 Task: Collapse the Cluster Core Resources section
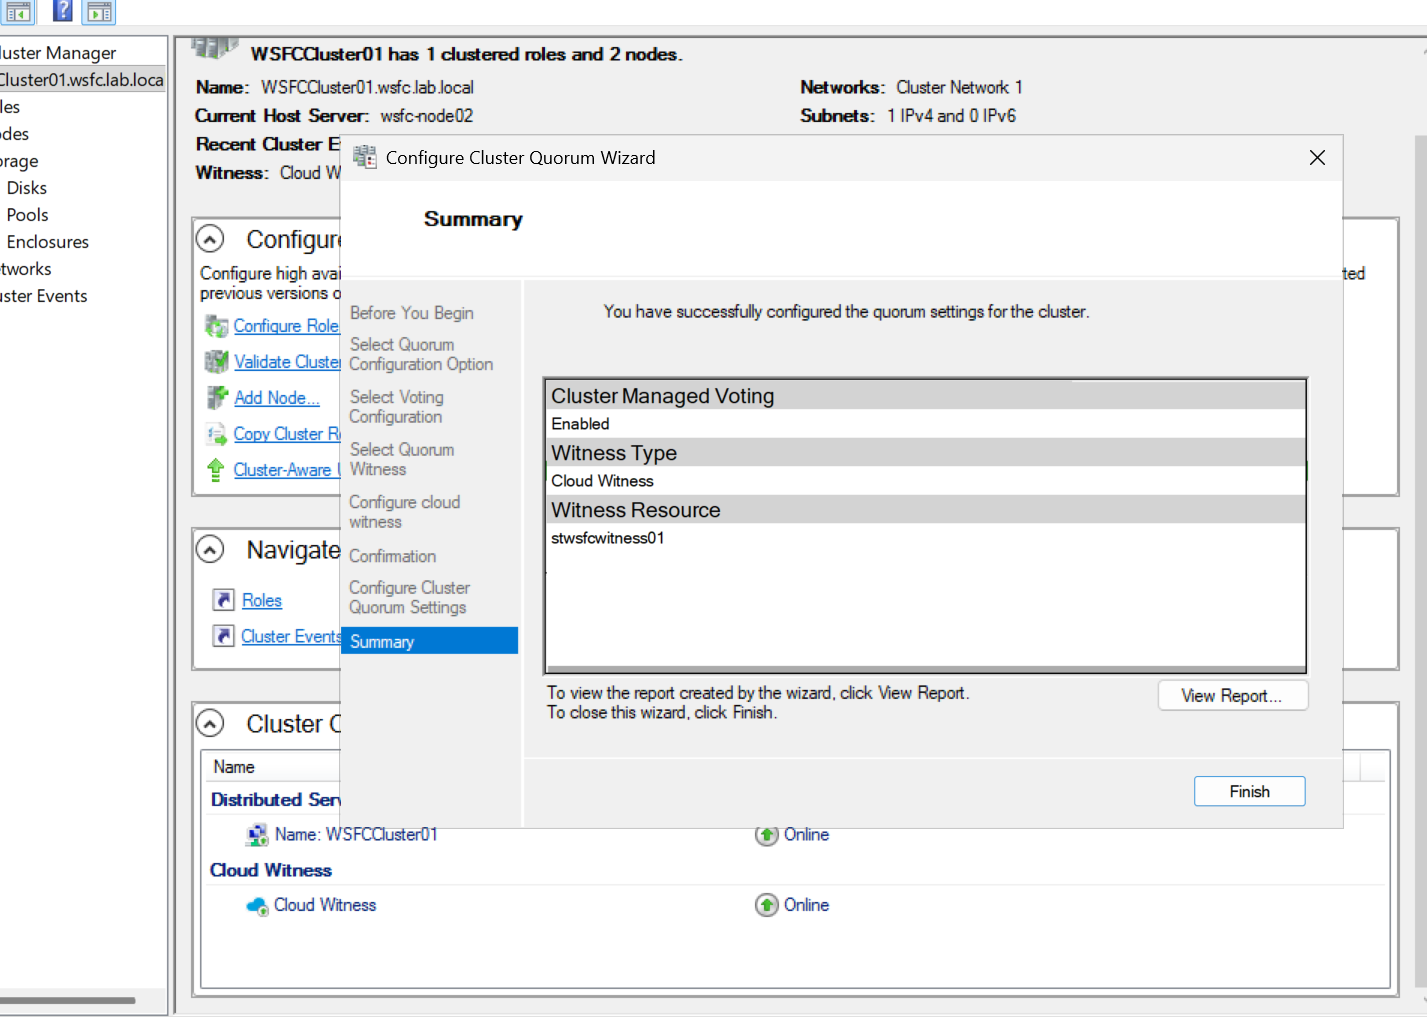210,723
